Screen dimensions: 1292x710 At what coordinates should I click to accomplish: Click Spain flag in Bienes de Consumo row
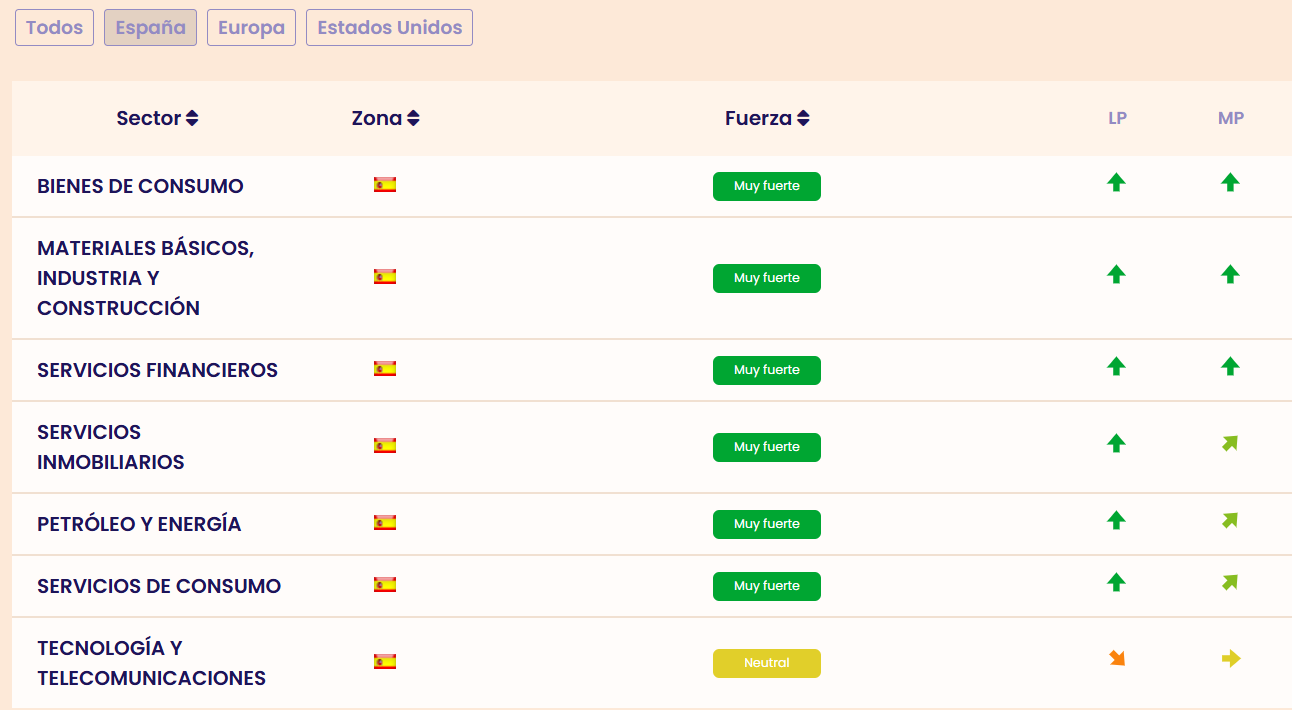(x=385, y=185)
